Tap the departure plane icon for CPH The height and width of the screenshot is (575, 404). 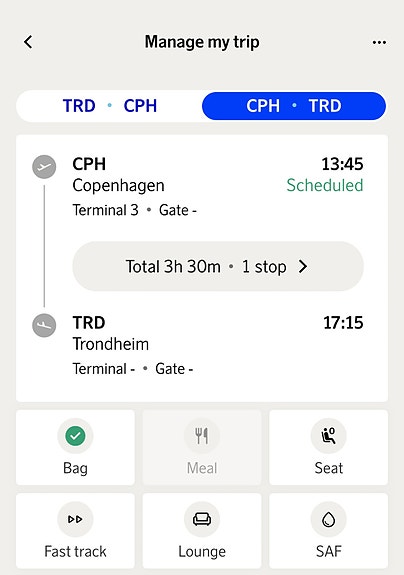tap(44, 167)
